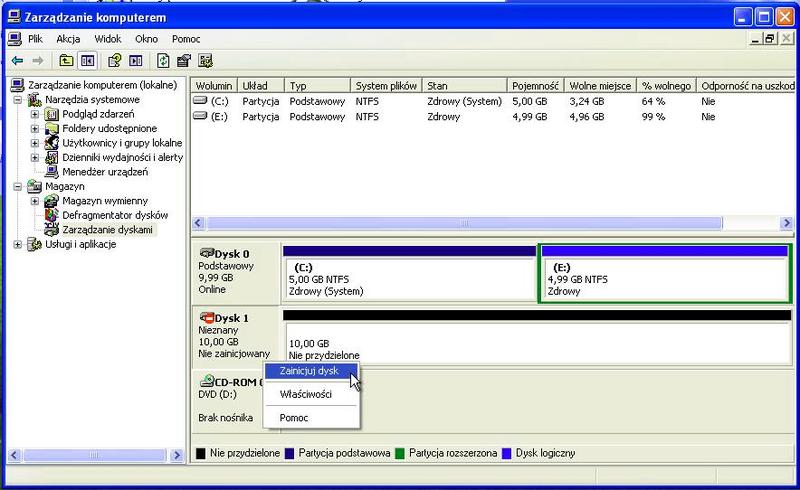Click the Menedżer urządzeń icon
Image resolution: width=800 pixels, height=490 pixels.
click(52, 172)
